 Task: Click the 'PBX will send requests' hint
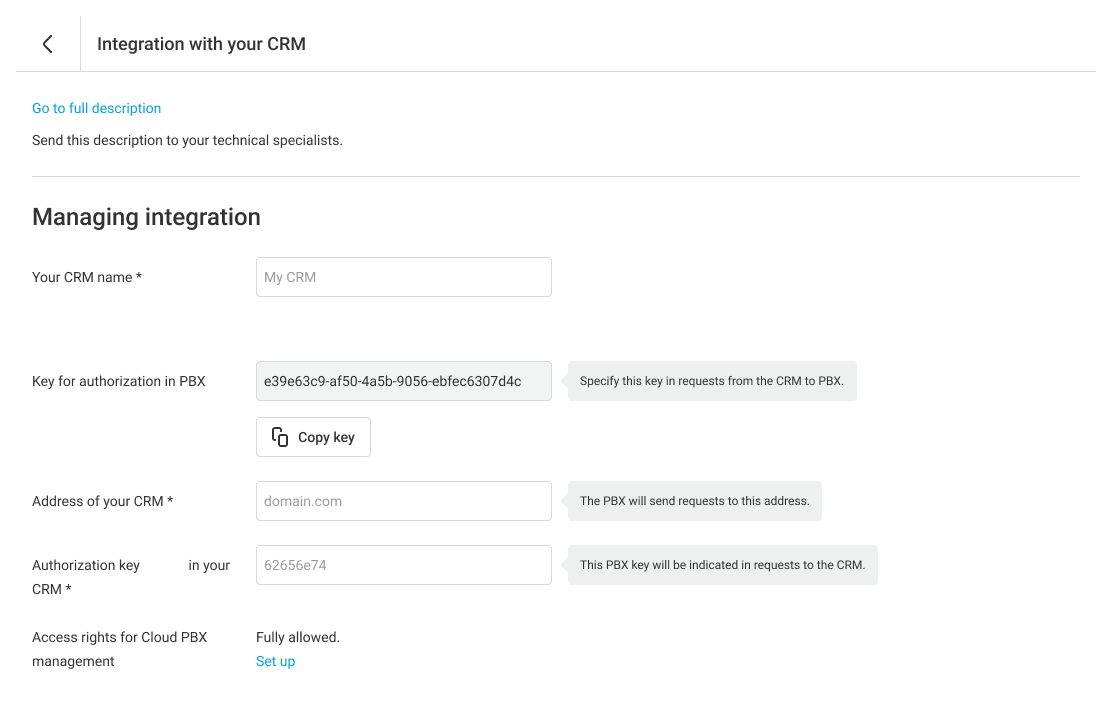pyautogui.click(x=694, y=501)
